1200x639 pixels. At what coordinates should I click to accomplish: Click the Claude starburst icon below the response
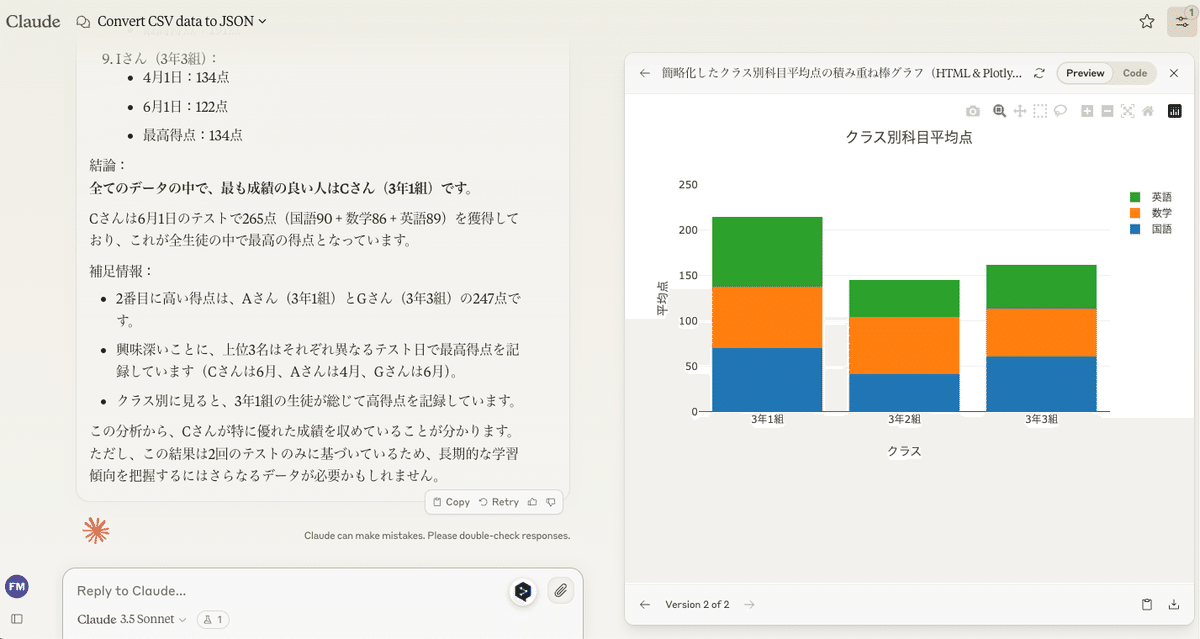(96, 531)
